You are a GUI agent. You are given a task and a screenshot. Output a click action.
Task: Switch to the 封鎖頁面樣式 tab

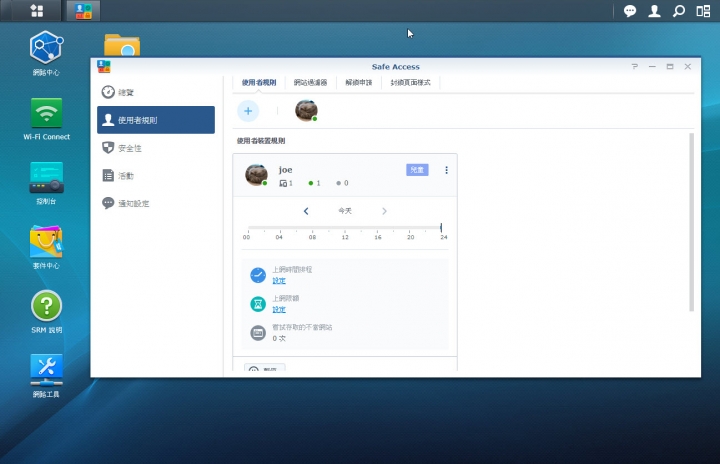pos(411,83)
